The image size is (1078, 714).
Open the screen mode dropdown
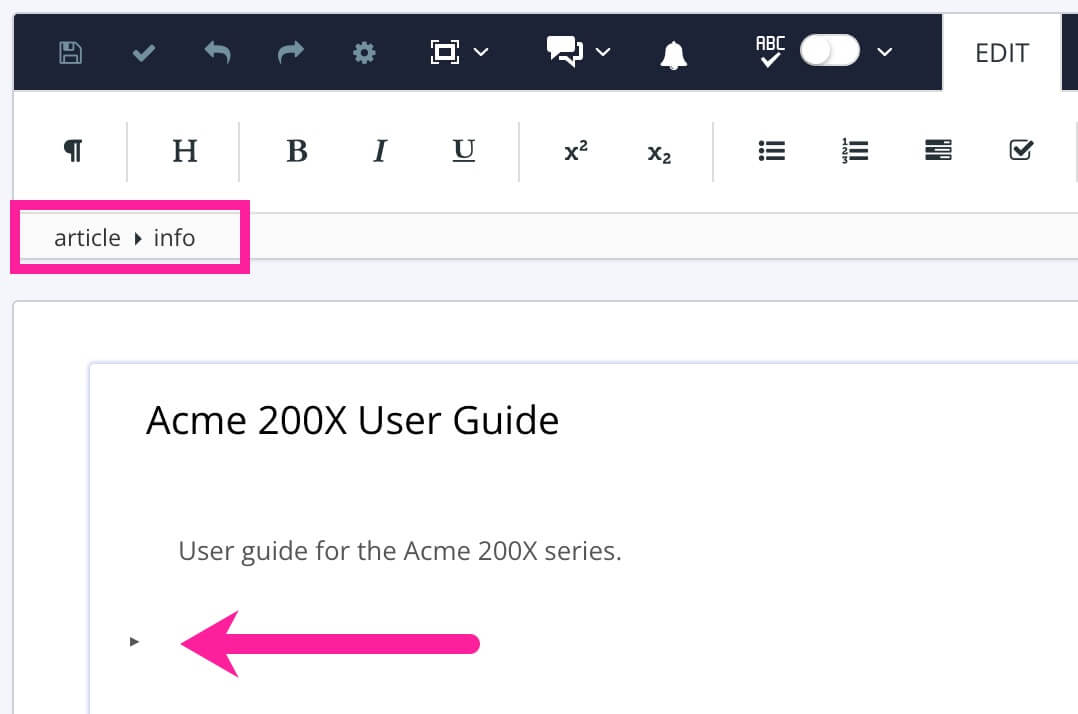pos(481,52)
